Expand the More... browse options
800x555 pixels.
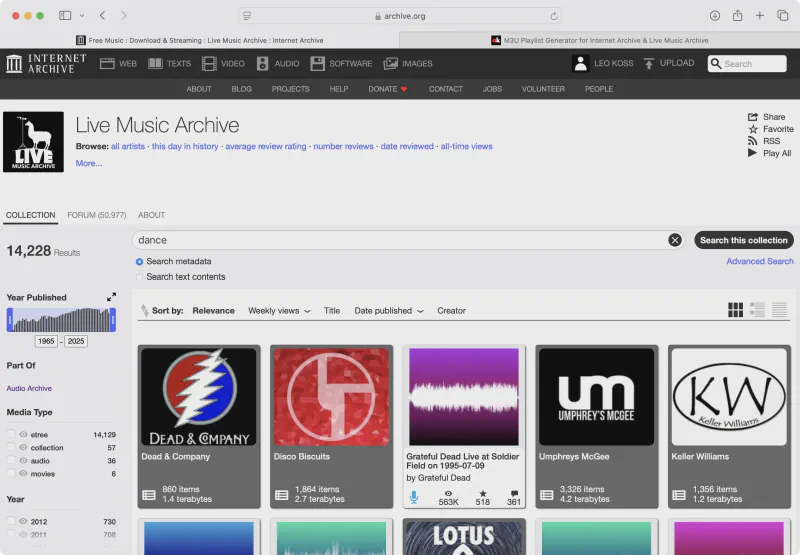pyautogui.click(x=89, y=163)
